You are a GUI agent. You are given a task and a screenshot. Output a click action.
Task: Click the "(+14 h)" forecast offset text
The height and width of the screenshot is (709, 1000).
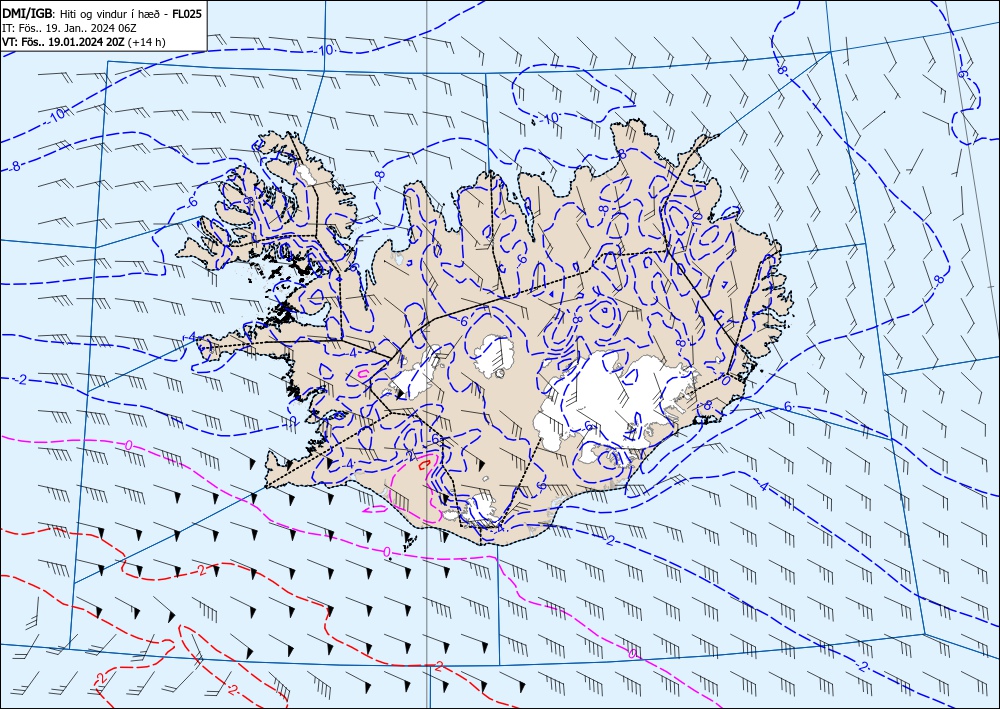(x=147, y=42)
